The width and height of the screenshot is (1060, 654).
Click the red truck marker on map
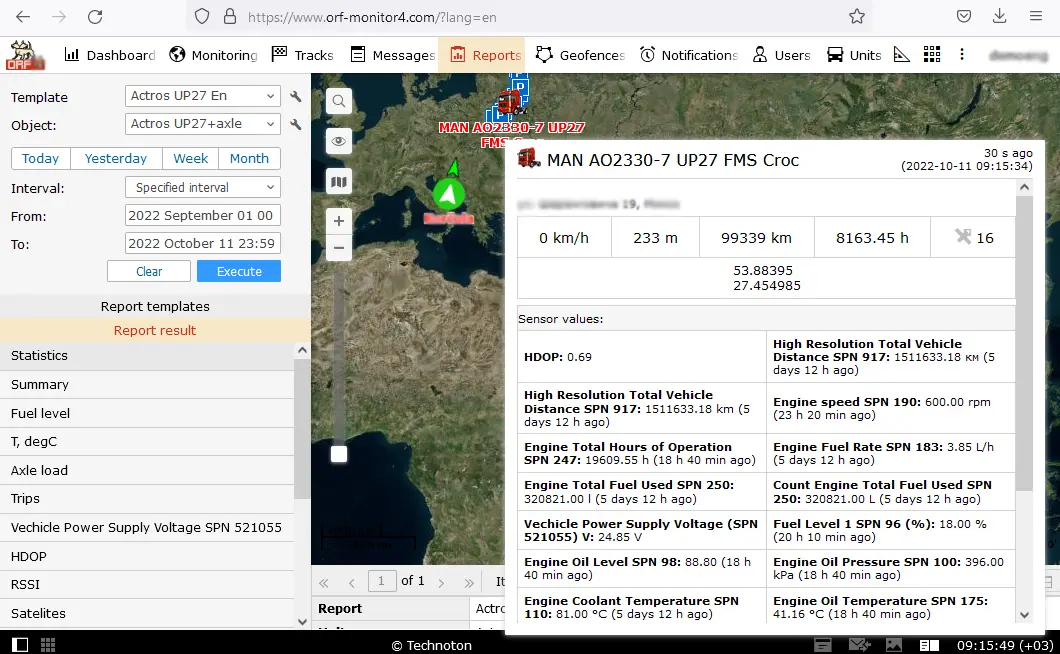(509, 103)
